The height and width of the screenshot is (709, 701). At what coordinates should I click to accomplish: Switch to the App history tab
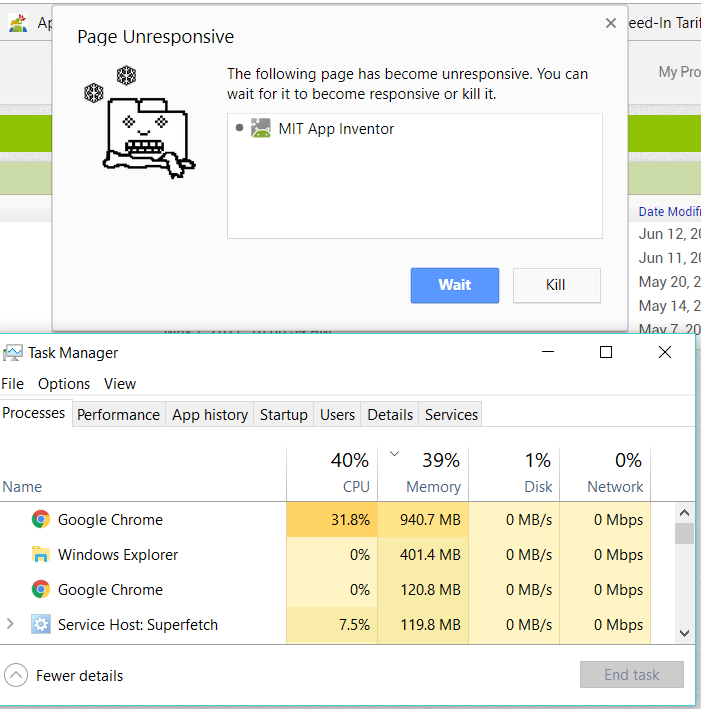[210, 415]
